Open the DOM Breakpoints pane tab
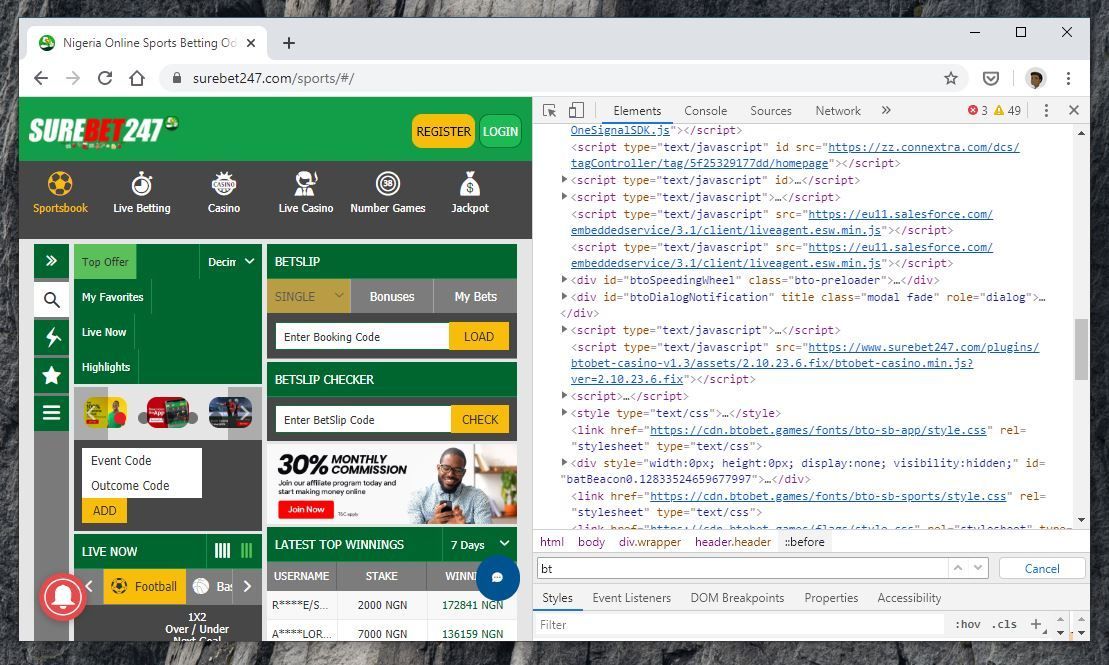The width and height of the screenshot is (1109, 665). [x=737, y=598]
